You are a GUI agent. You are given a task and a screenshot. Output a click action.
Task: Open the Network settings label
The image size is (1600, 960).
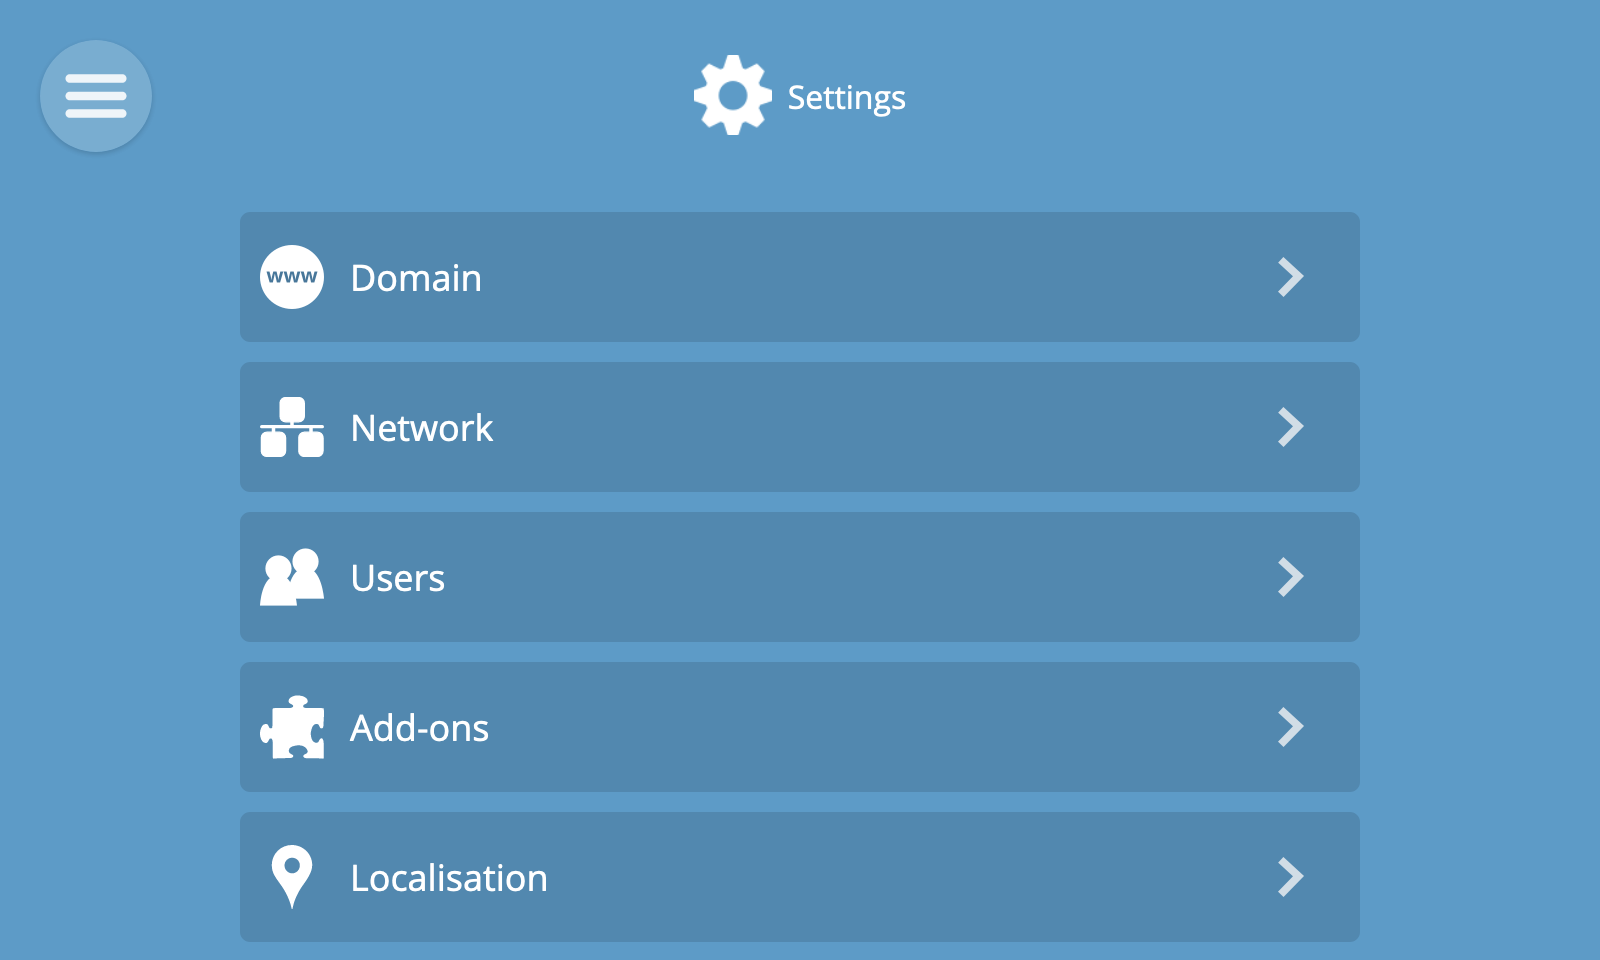[x=422, y=428]
